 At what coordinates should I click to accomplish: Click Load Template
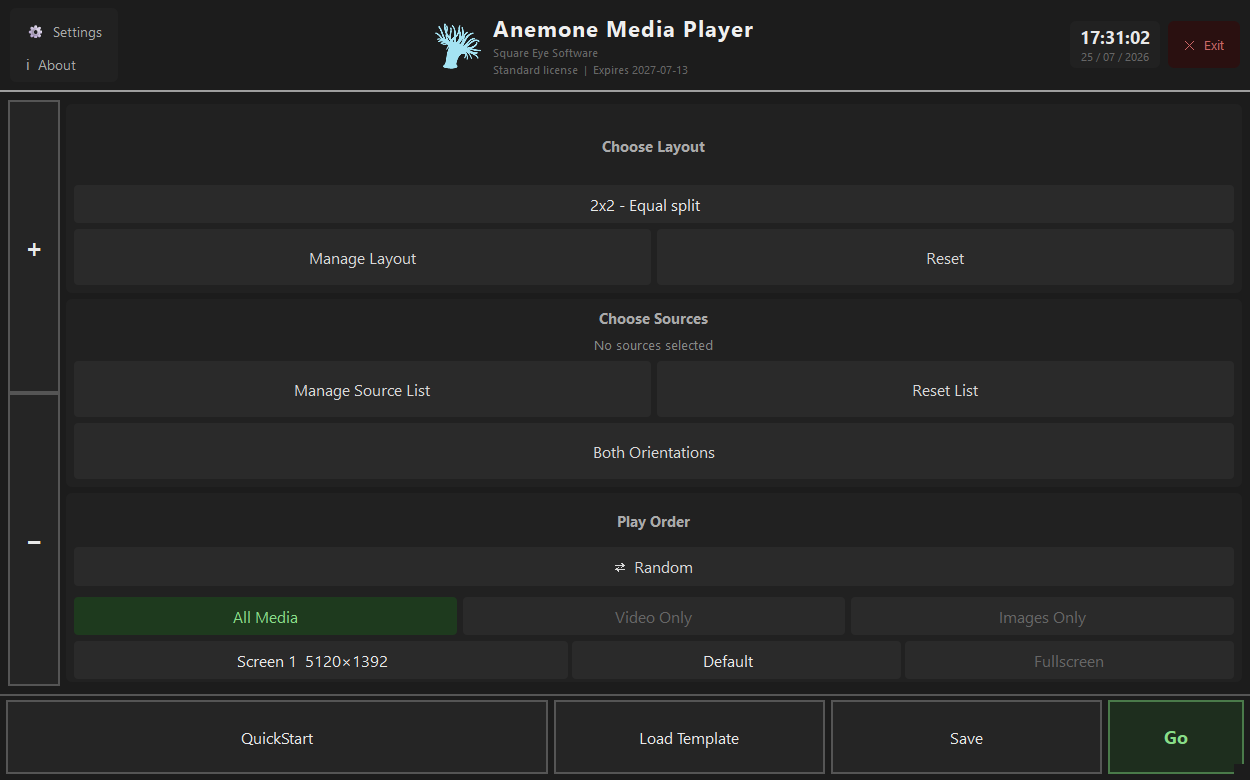tap(689, 739)
